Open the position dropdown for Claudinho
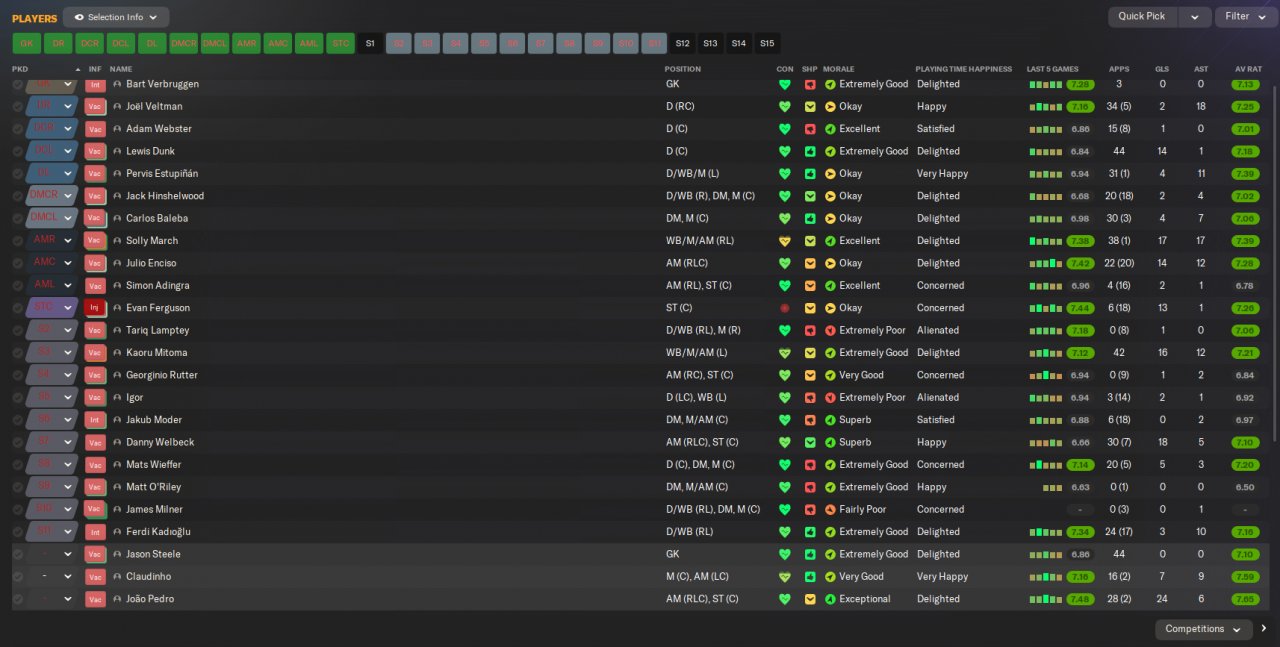Viewport: 1280px width, 647px height. [68, 576]
